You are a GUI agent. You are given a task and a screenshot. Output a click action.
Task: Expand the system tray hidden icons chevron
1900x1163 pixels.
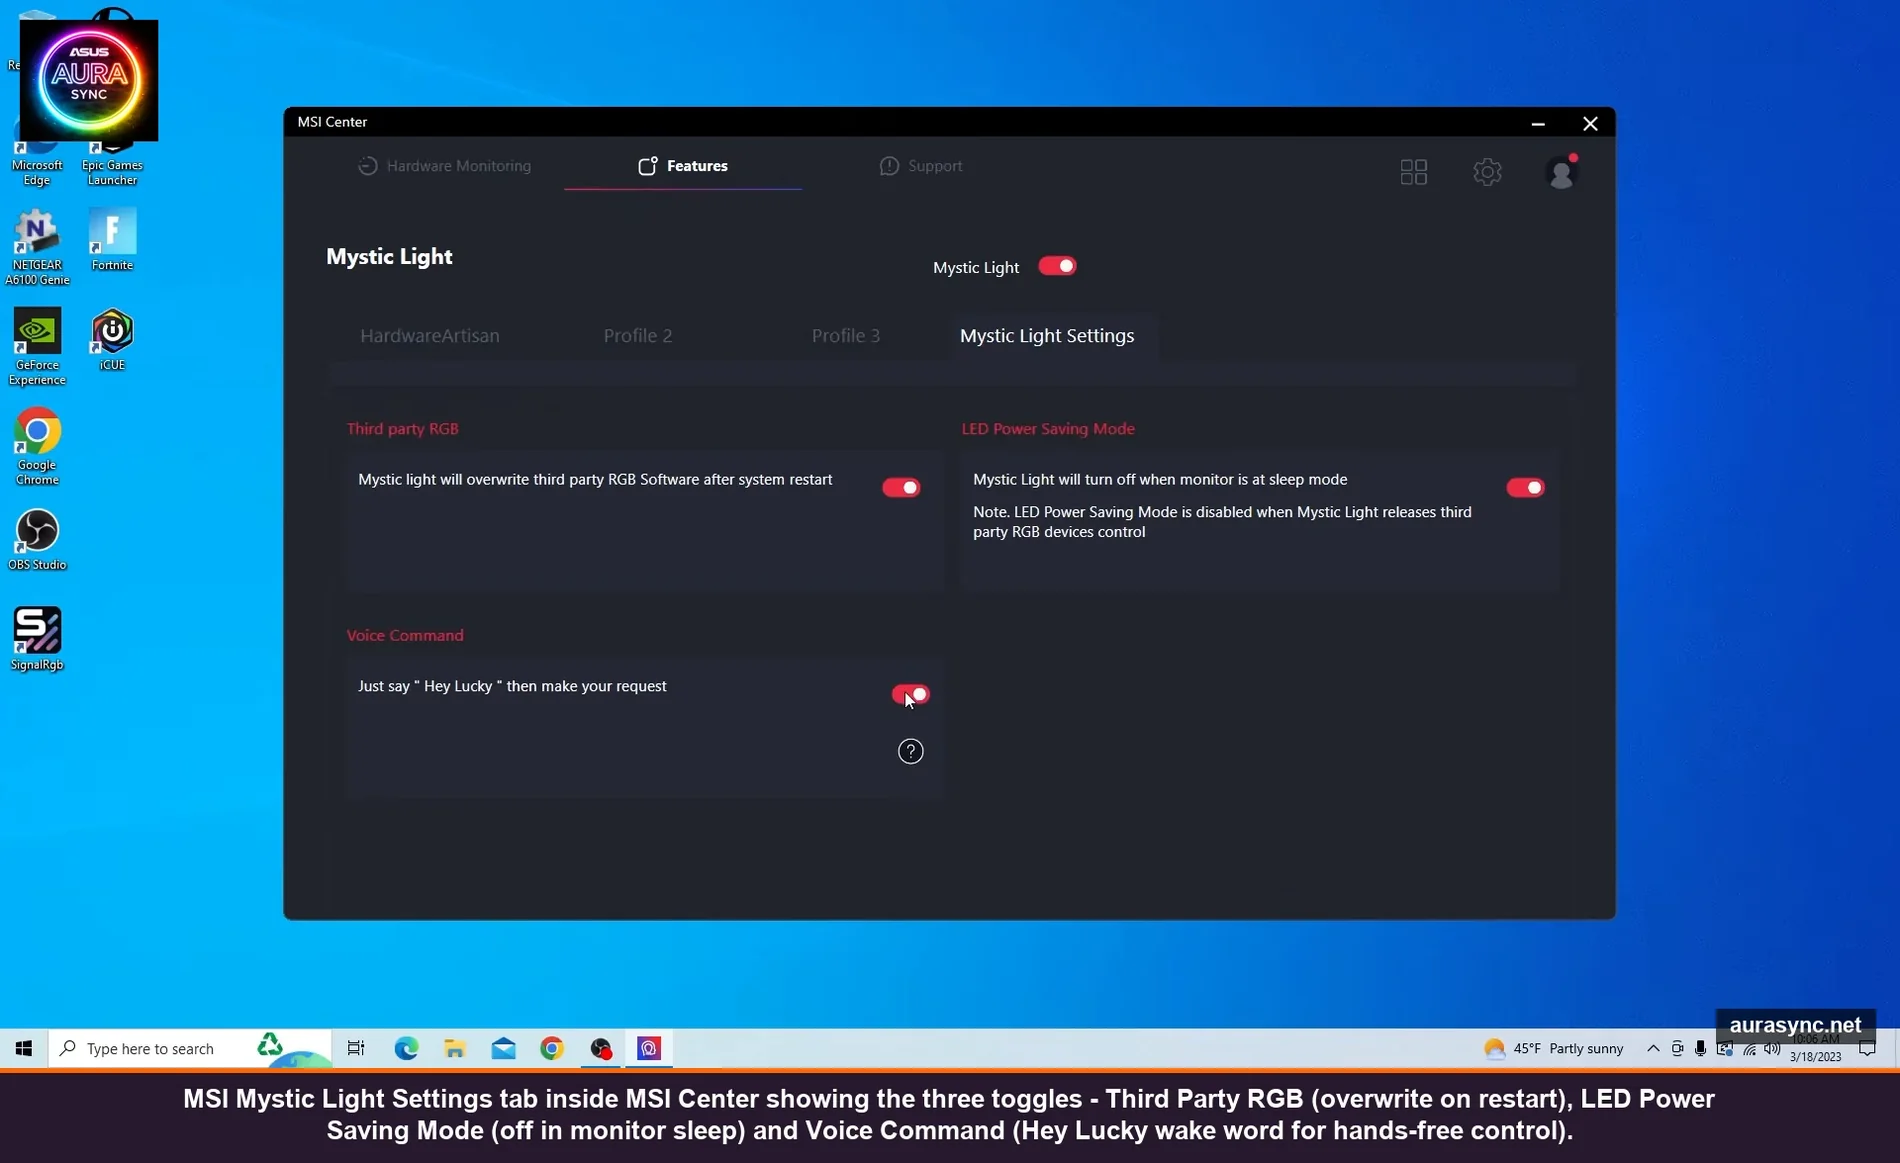coord(1652,1048)
